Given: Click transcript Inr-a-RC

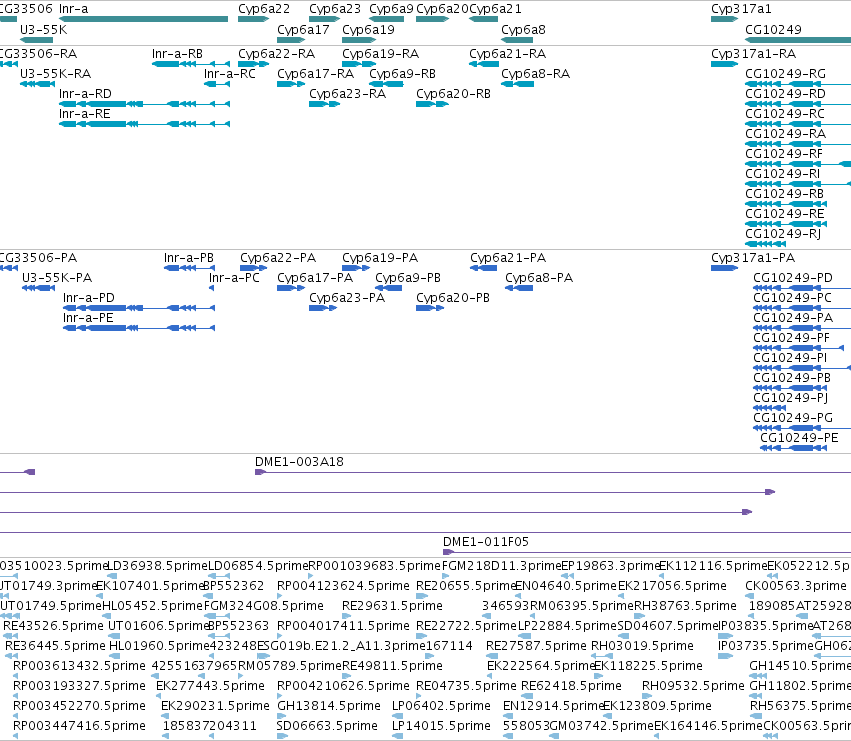Looking at the screenshot, I should (x=217, y=84).
